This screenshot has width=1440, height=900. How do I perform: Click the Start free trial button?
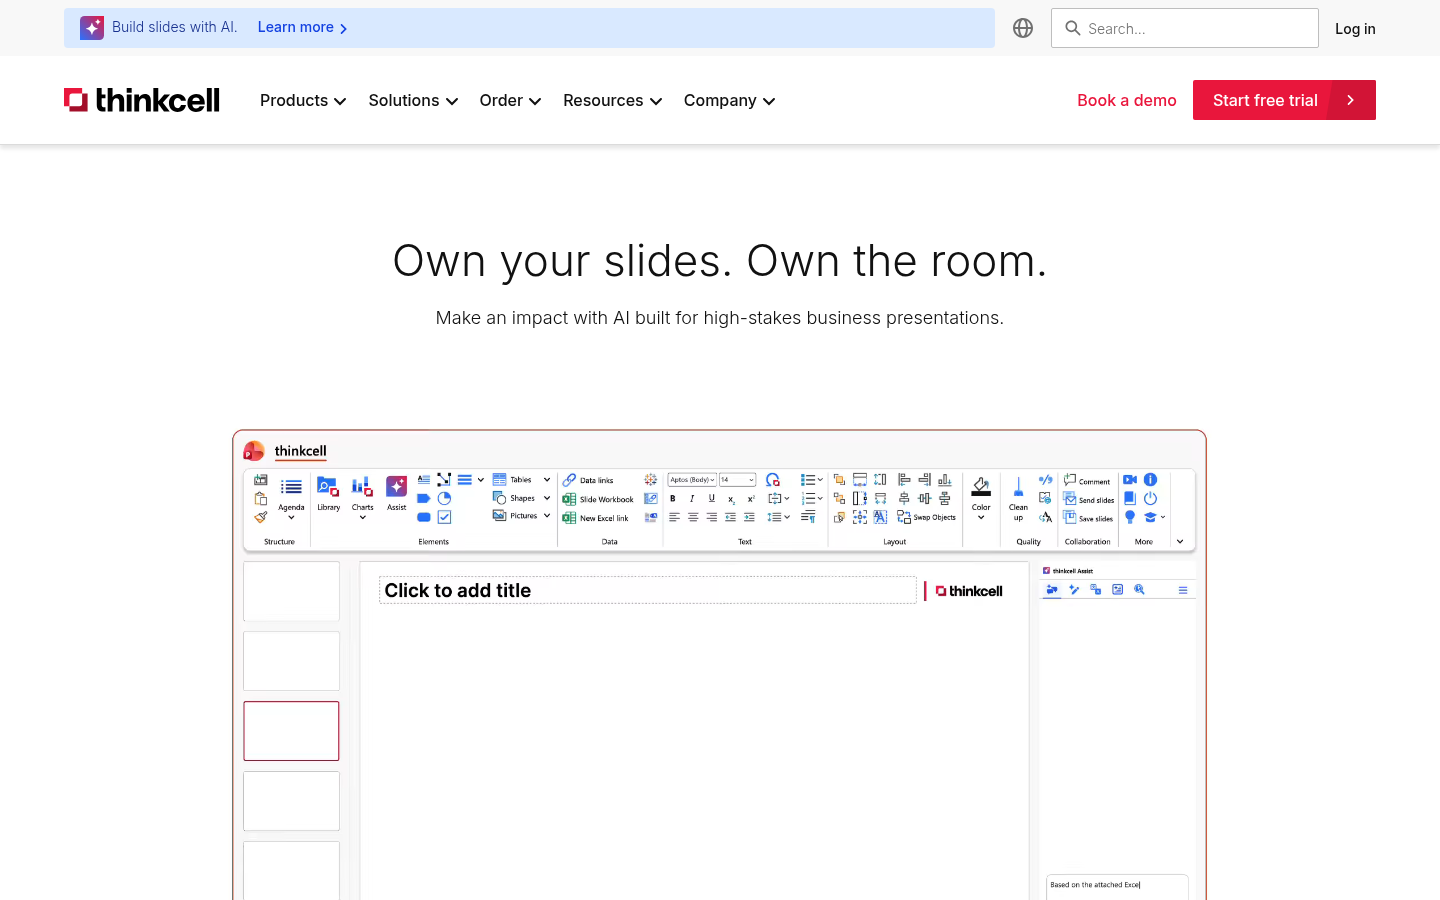pyautogui.click(x=1284, y=100)
